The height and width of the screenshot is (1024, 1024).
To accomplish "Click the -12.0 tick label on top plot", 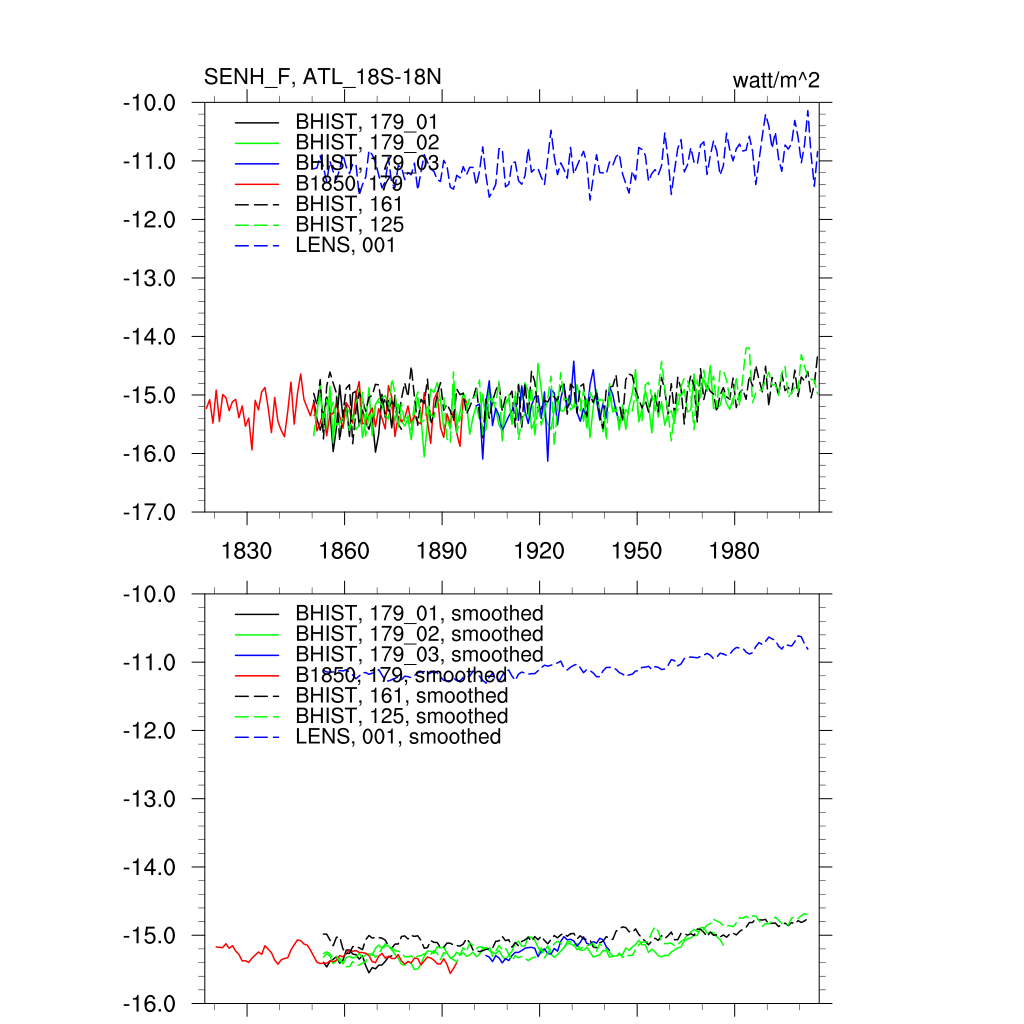I will click(x=149, y=219).
